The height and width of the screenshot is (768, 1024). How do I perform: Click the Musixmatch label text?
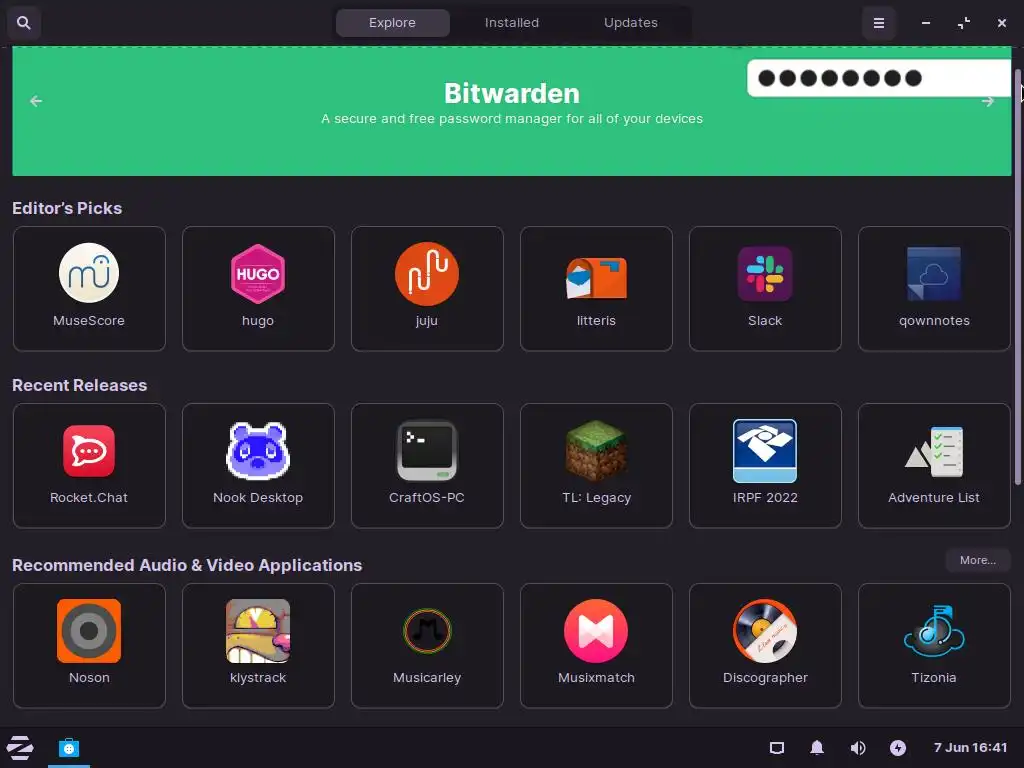point(596,678)
